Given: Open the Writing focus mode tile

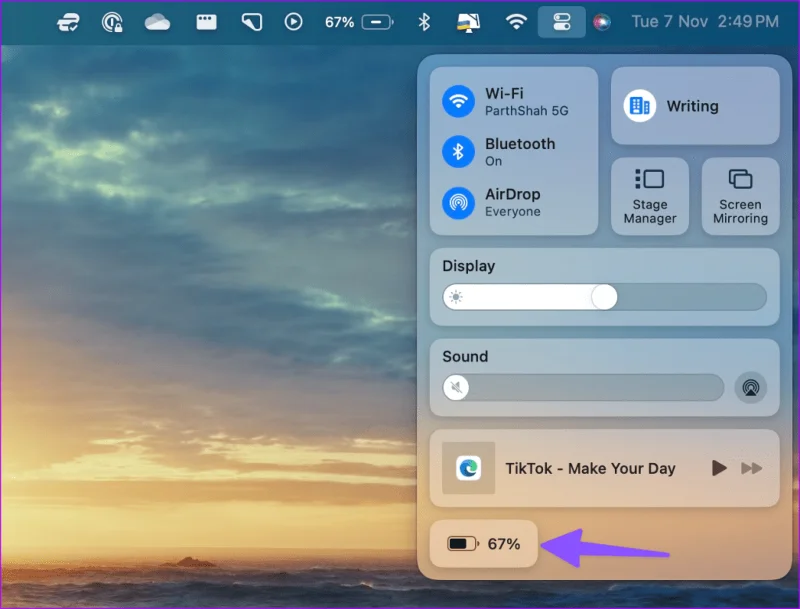Looking at the screenshot, I should point(695,106).
